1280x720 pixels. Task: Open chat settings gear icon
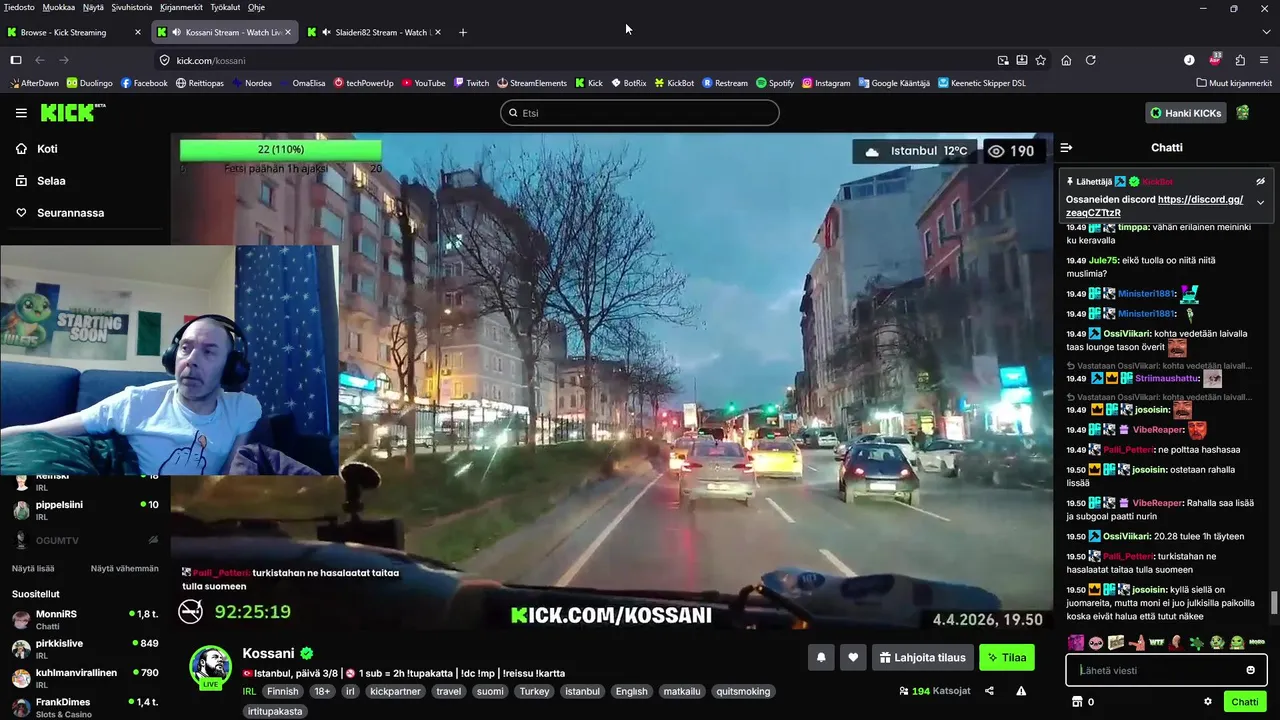pyautogui.click(x=1208, y=702)
